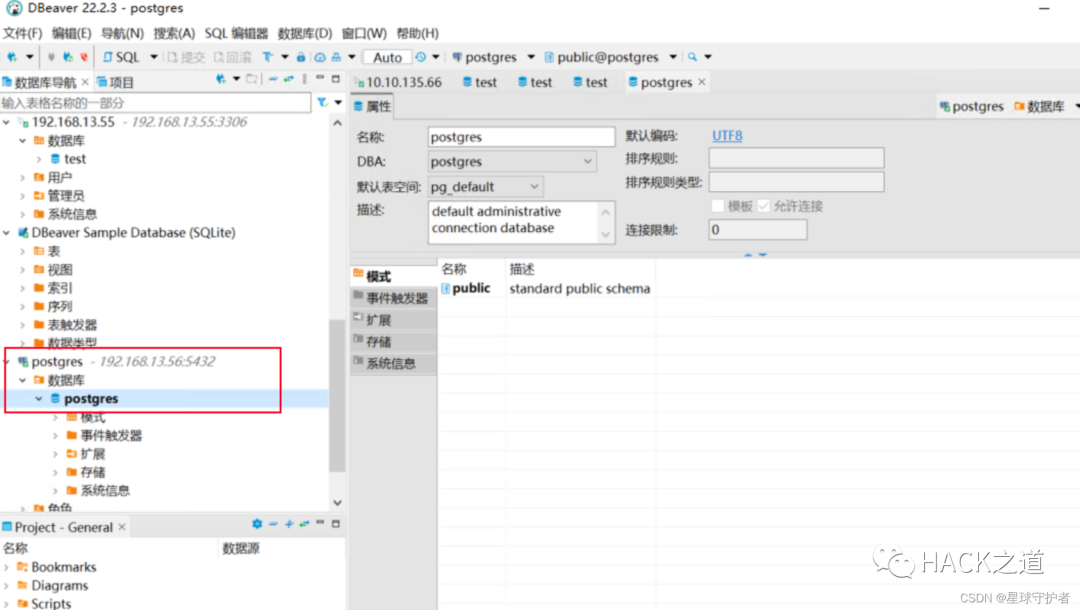This screenshot has width=1080, height=610.
Task: Click the lock icon in main toolbar
Action: click(301, 57)
